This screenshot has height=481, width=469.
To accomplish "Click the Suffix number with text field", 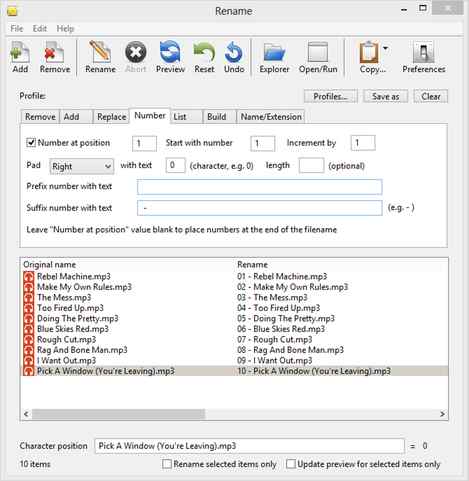I will click(259, 208).
